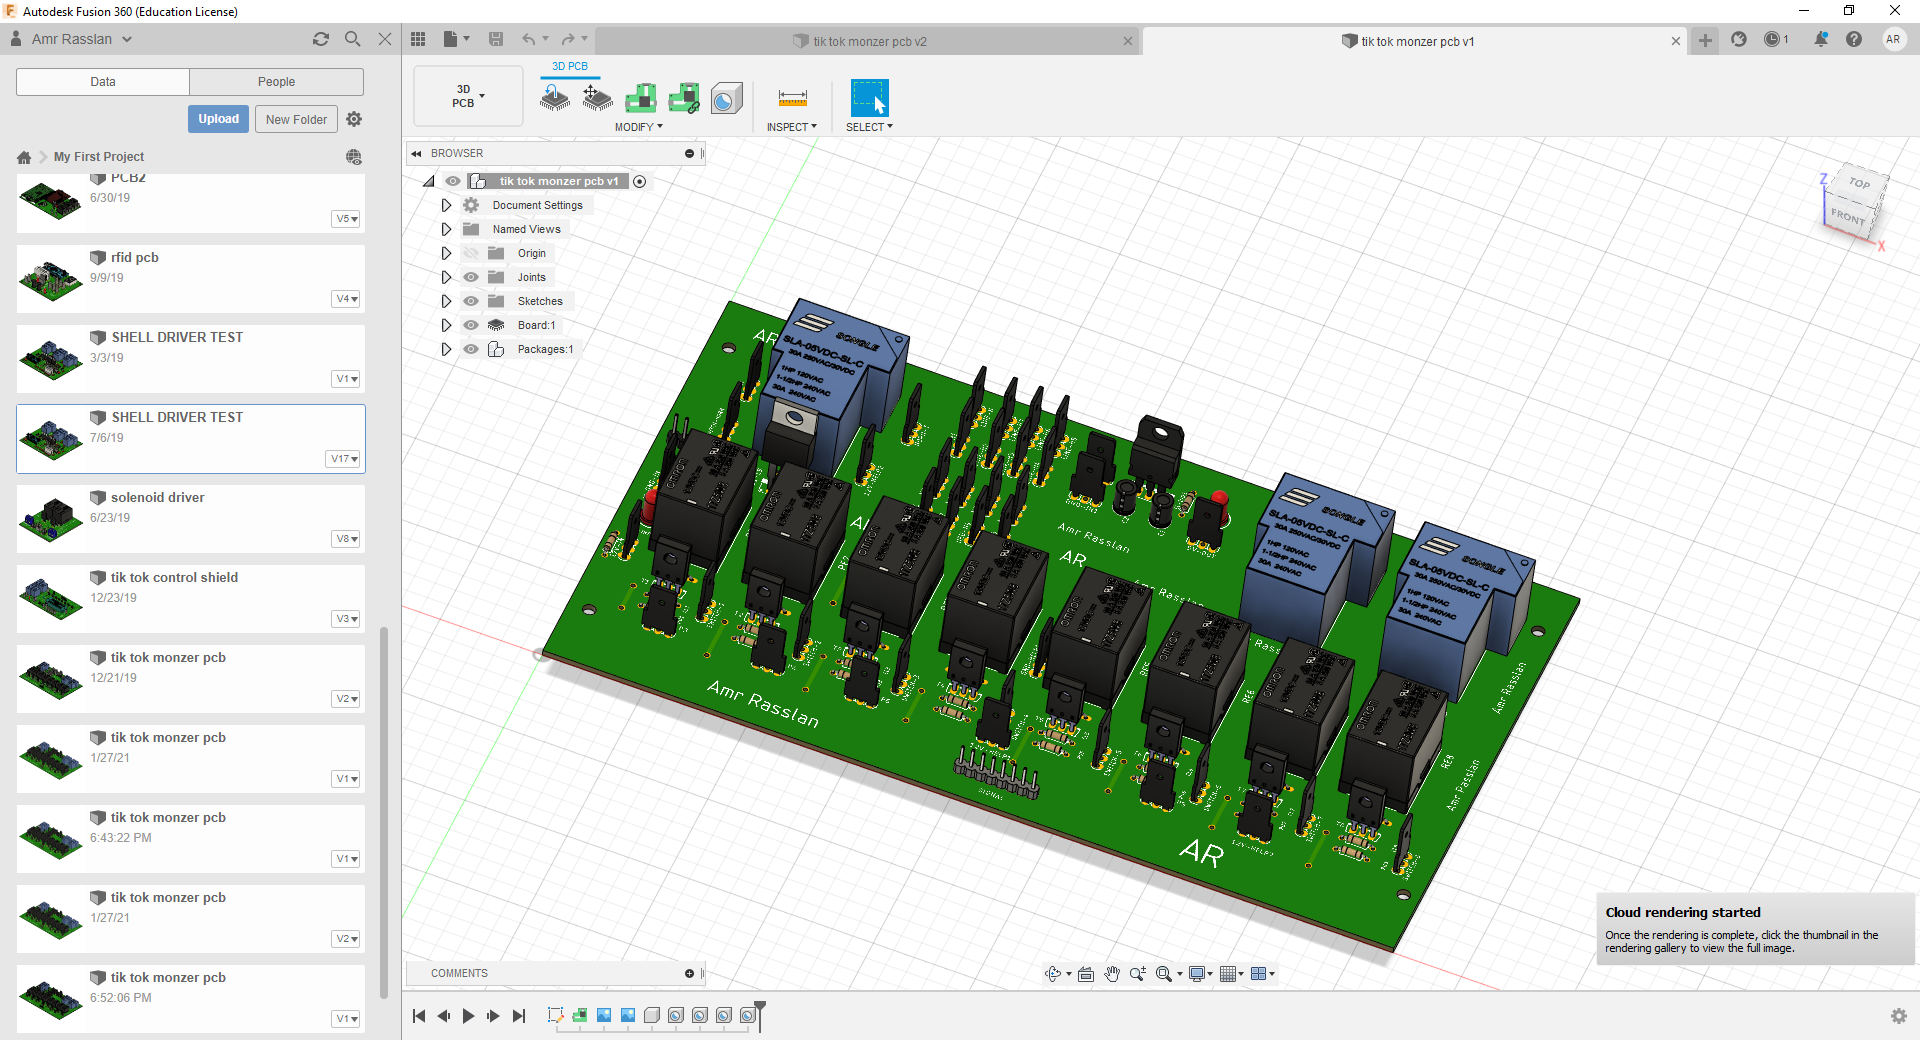
Task: Open the notifications bell
Action: click(1820, 39)
